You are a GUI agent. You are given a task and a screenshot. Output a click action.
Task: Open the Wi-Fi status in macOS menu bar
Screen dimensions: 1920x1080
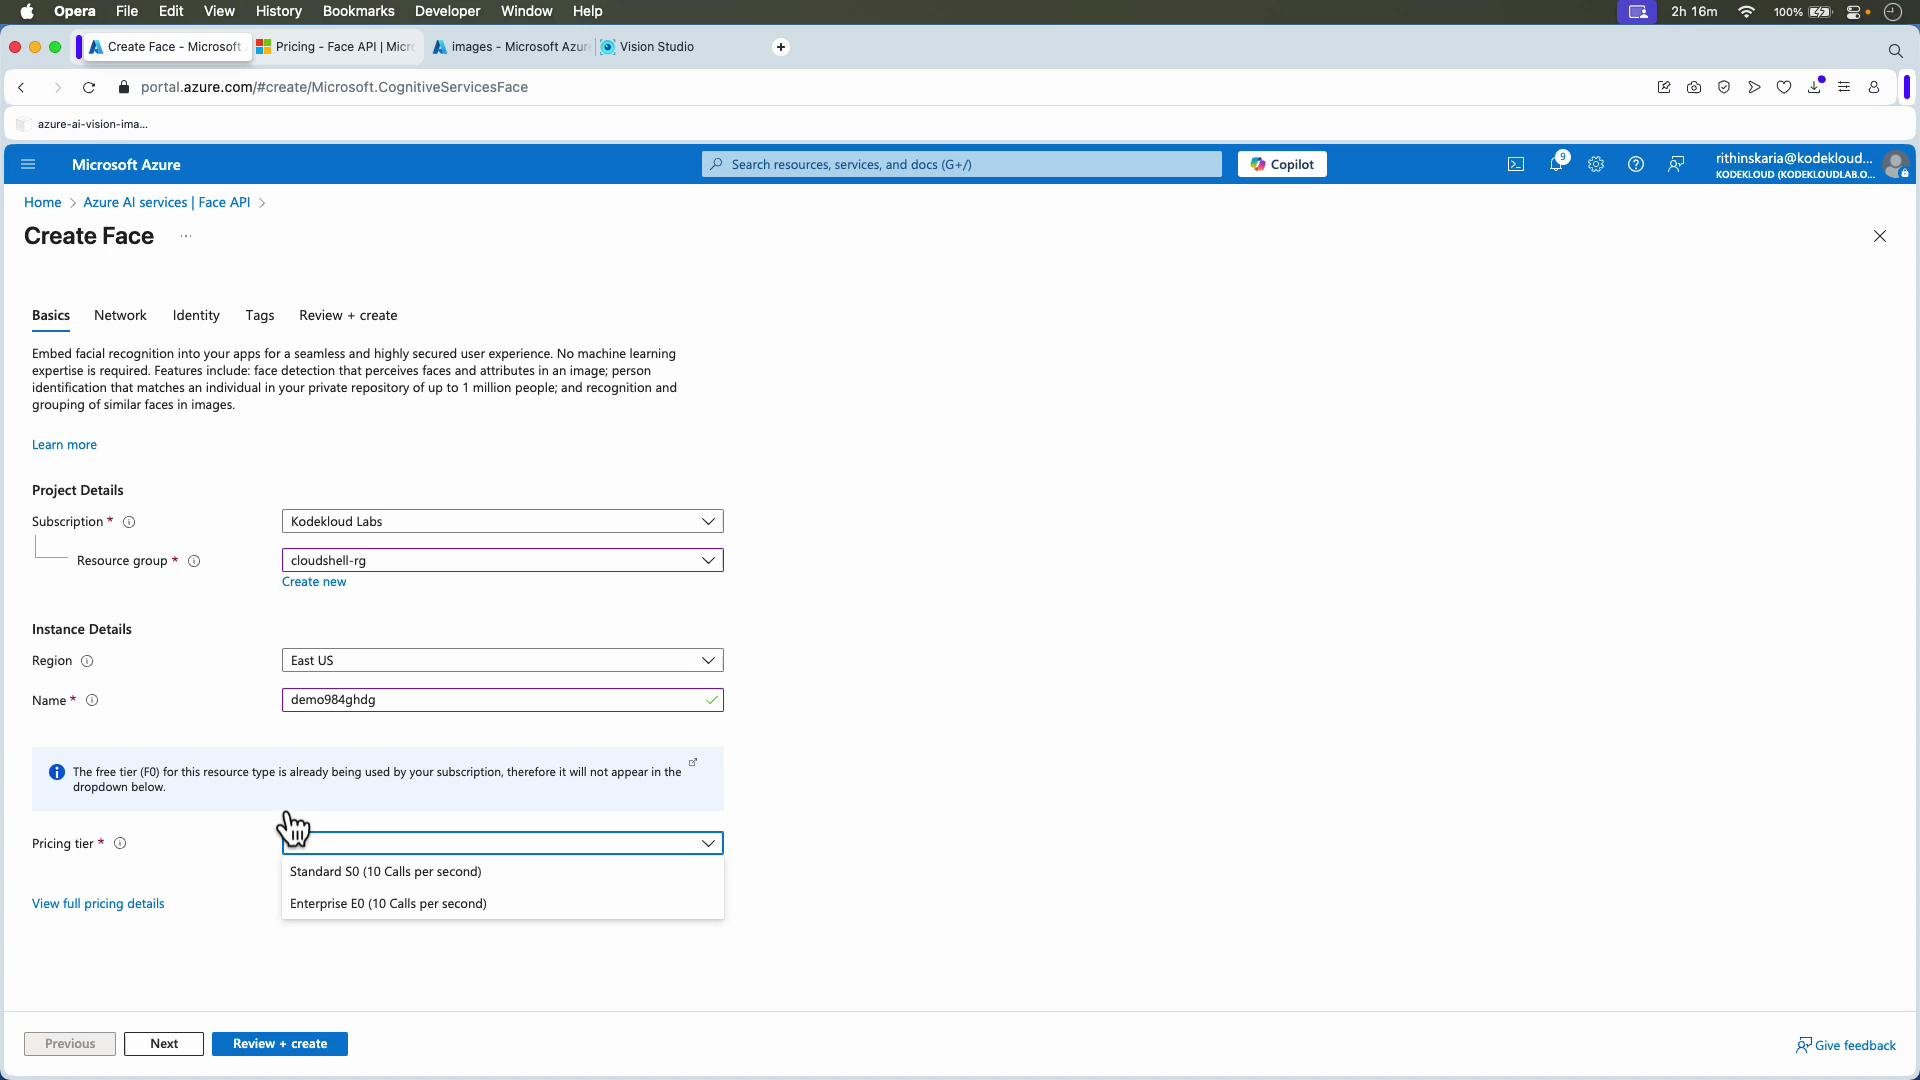[x=1747, y=12]
